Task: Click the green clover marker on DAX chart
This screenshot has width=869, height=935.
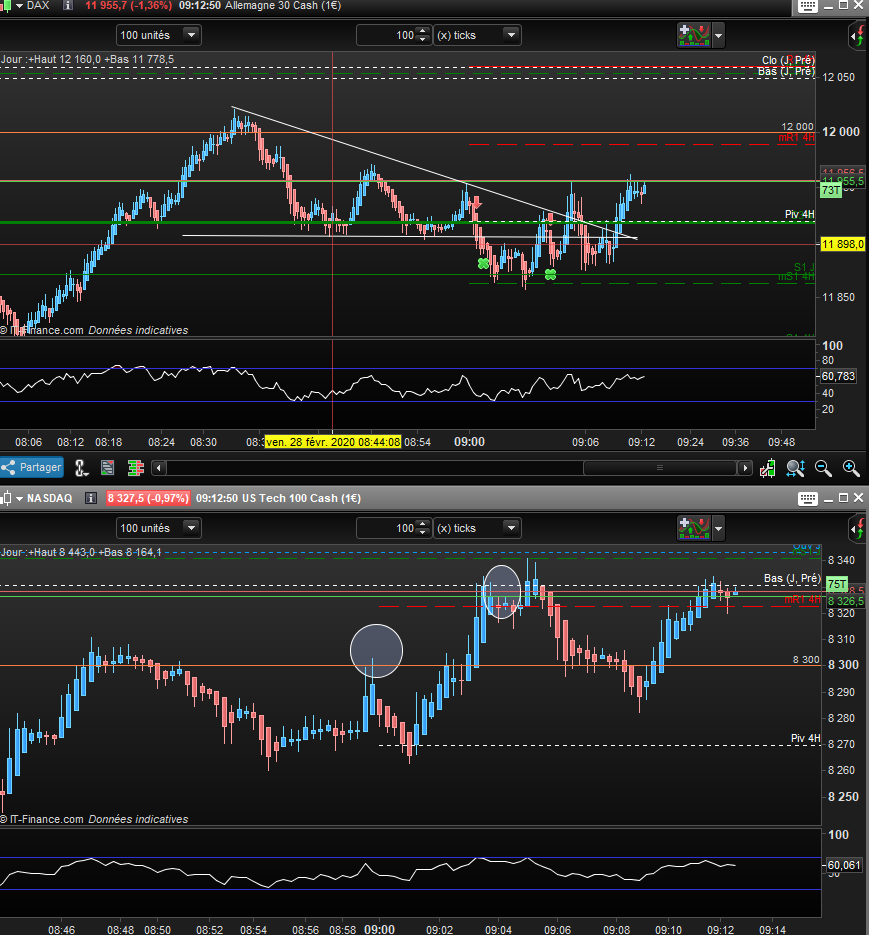Action: pyautogui.click(x=484, y=264)
